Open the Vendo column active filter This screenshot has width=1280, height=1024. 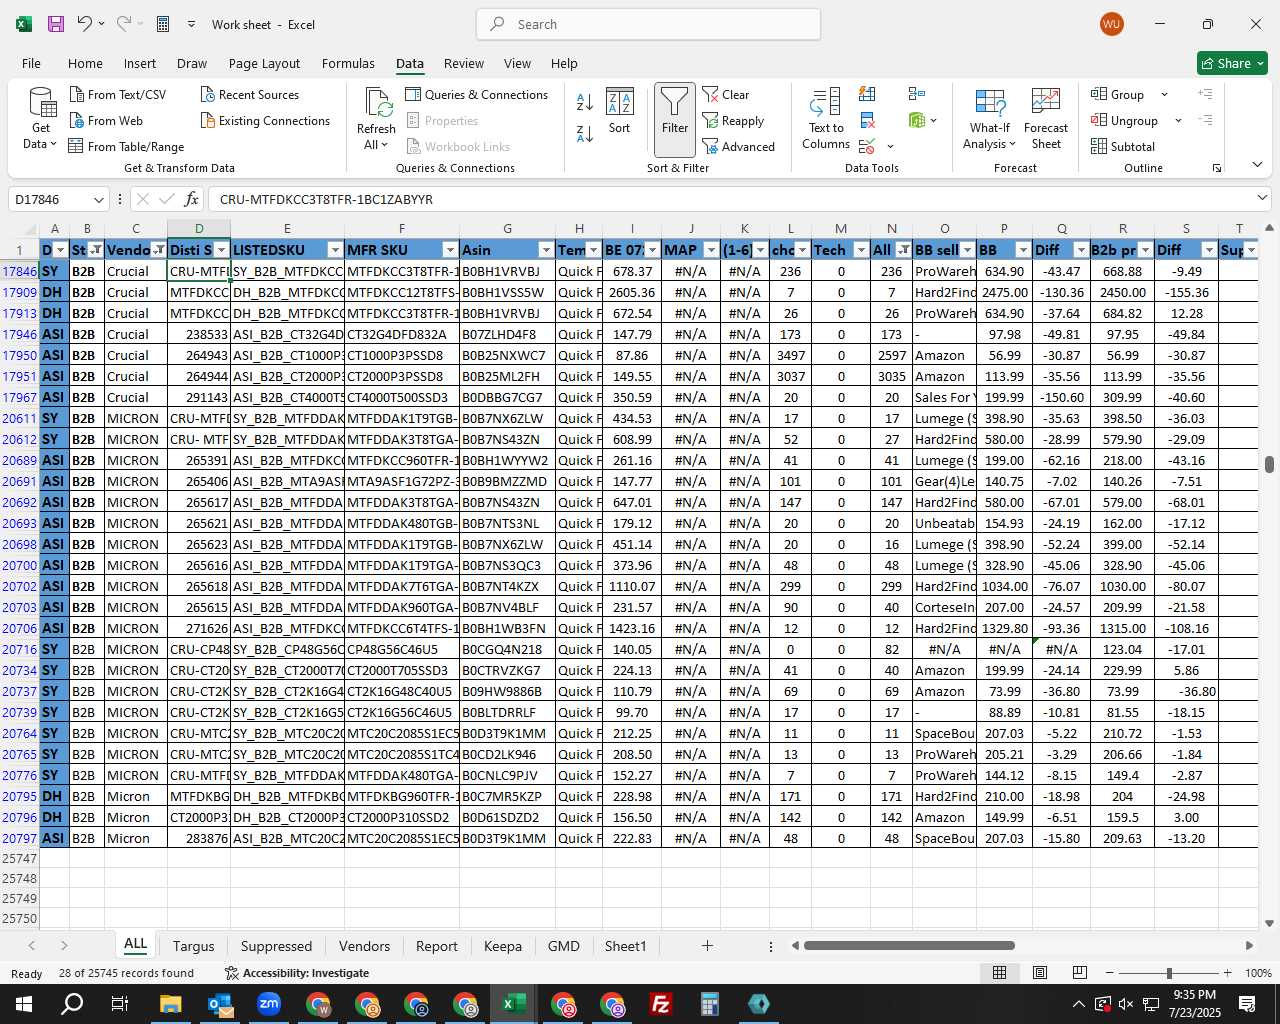click(x=159, y=250)
